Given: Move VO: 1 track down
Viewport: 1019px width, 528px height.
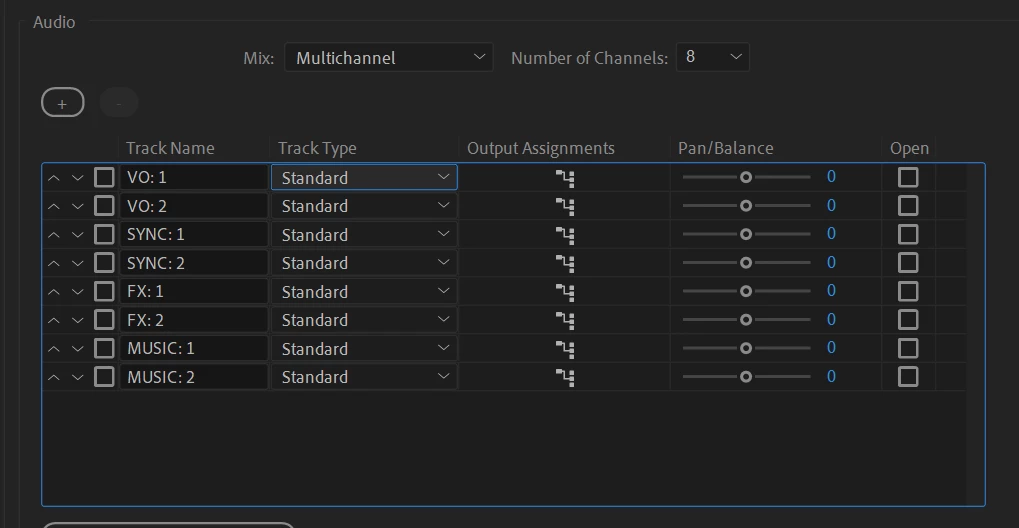Looking at the screenshot, I should (x=77, y=178).
